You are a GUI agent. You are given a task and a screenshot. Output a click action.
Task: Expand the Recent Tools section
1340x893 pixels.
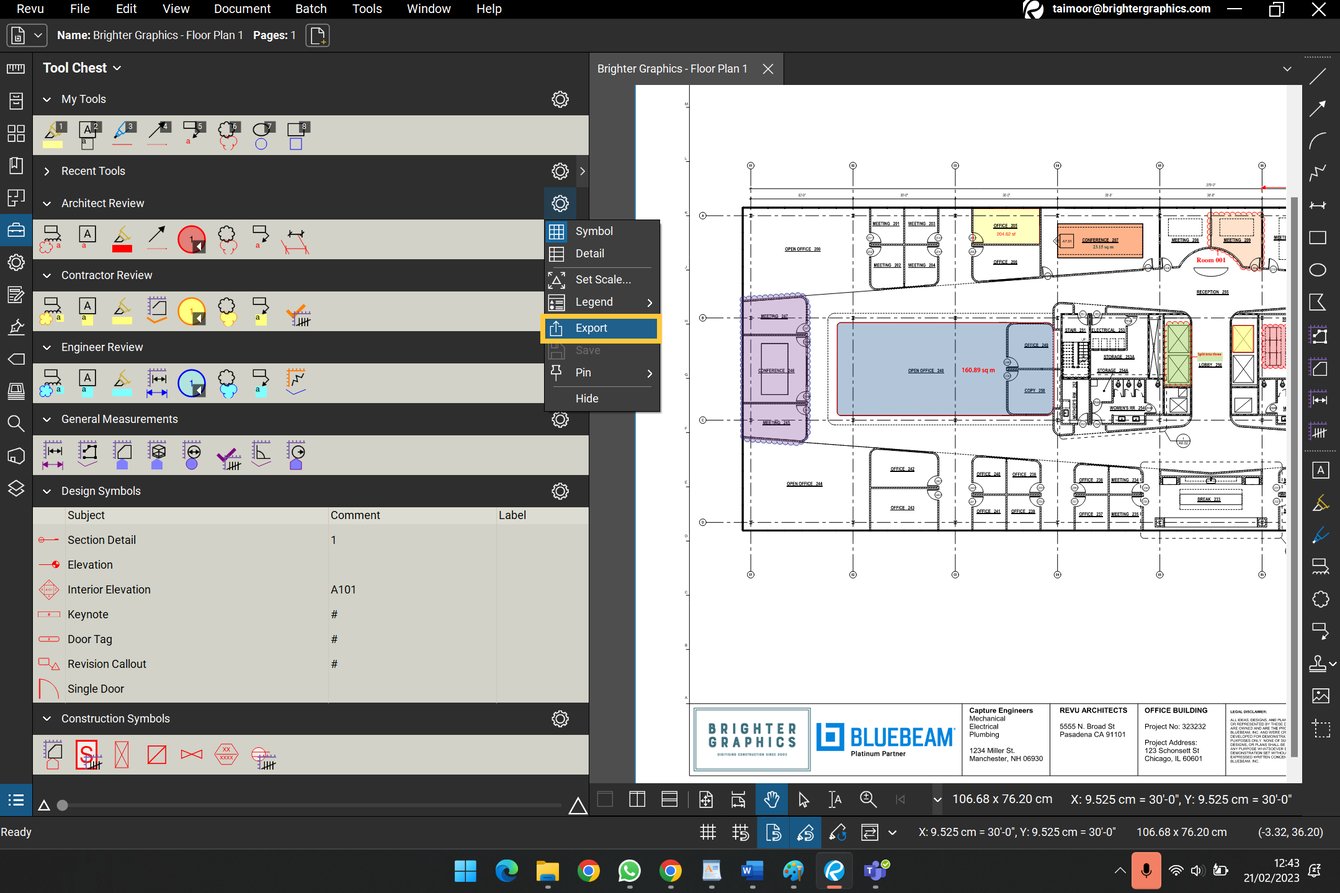(x=46, y=171)
